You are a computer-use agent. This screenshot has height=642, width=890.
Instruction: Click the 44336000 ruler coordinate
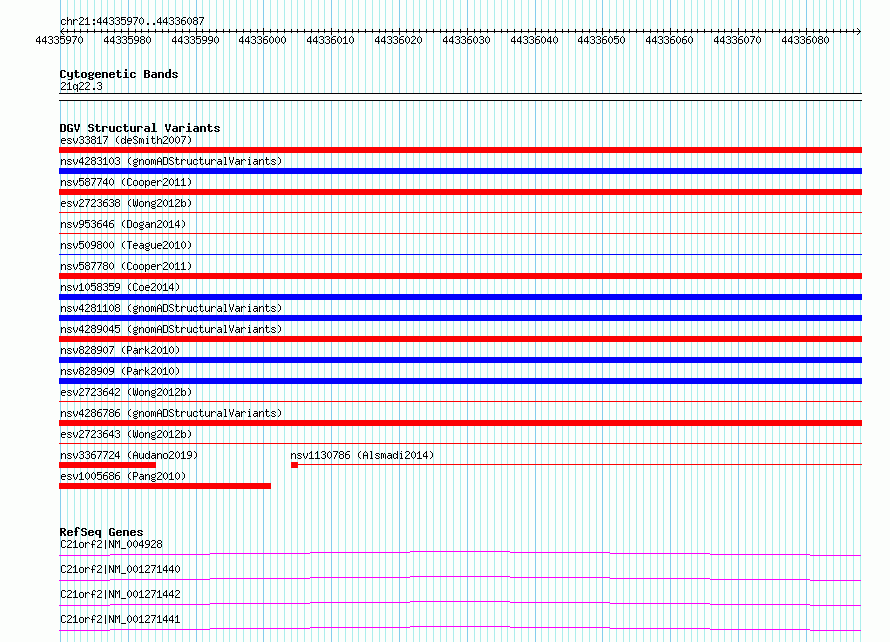(262, 40)
